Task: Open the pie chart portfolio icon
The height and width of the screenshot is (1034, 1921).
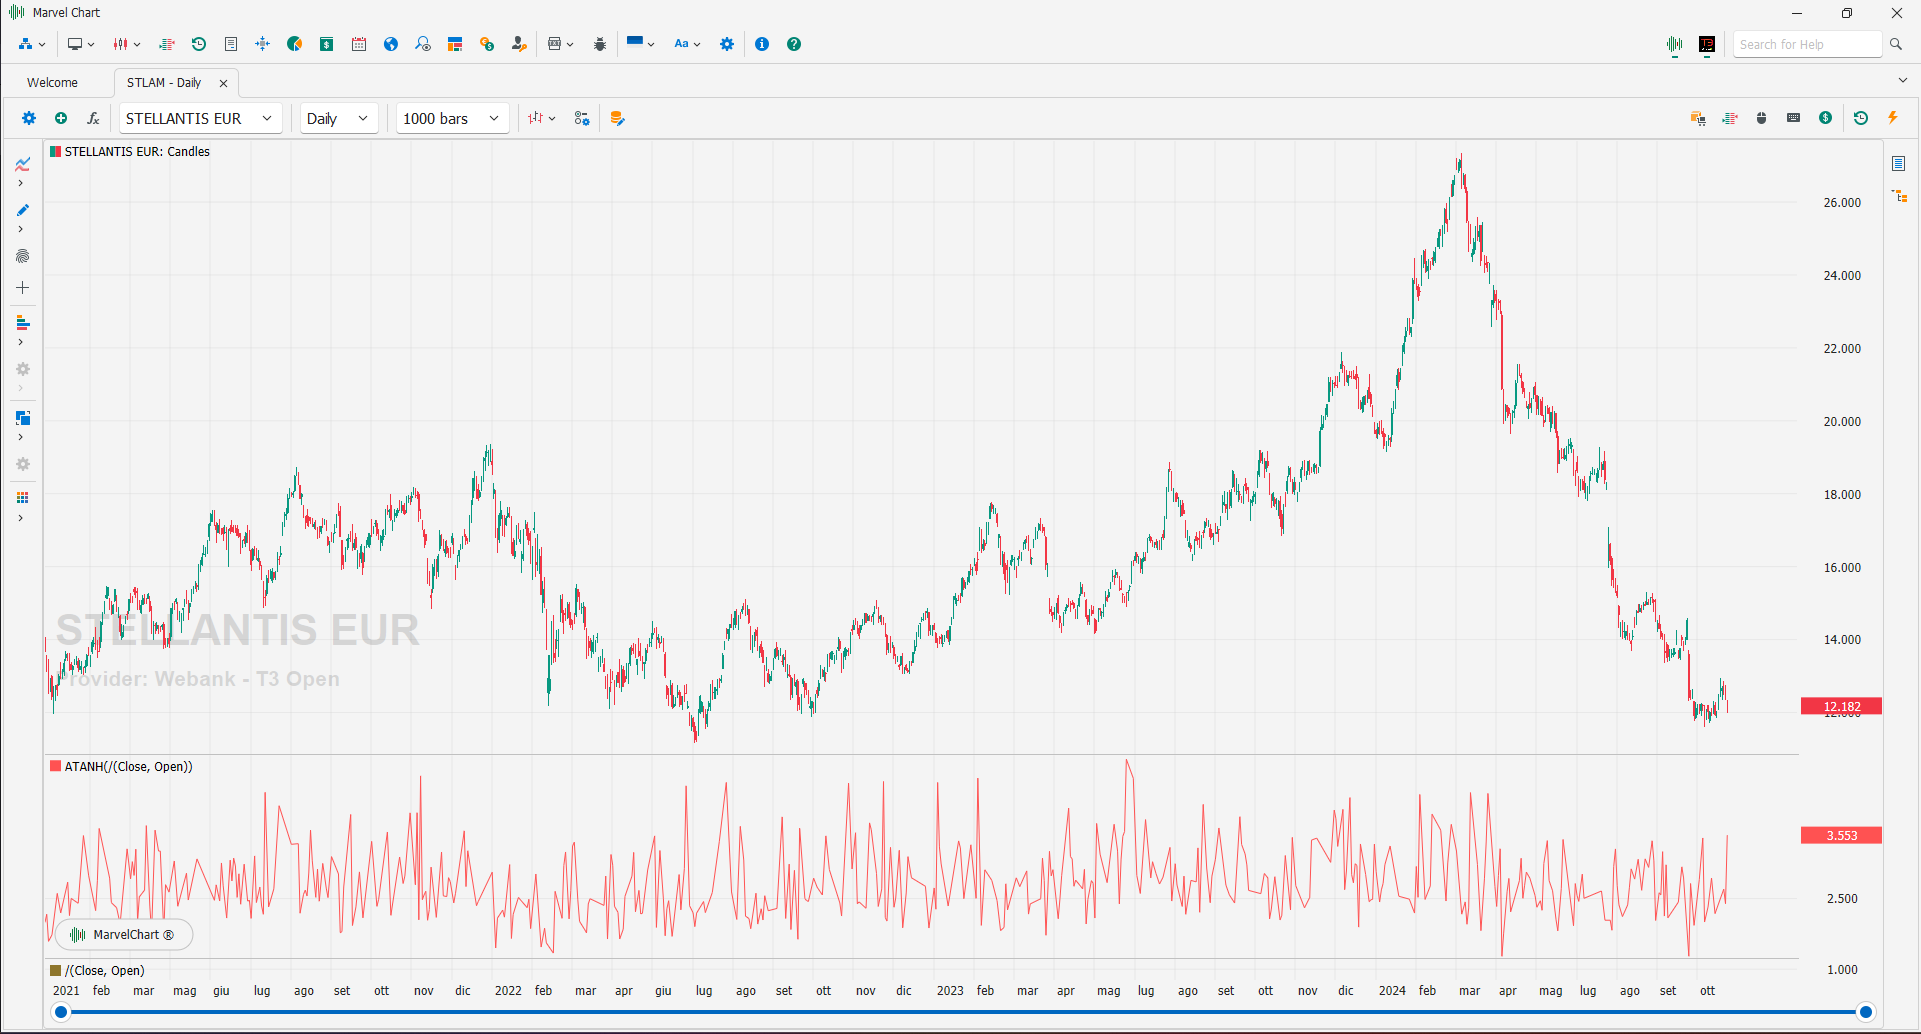Action: pyautogui.click(x=295, y=44)
